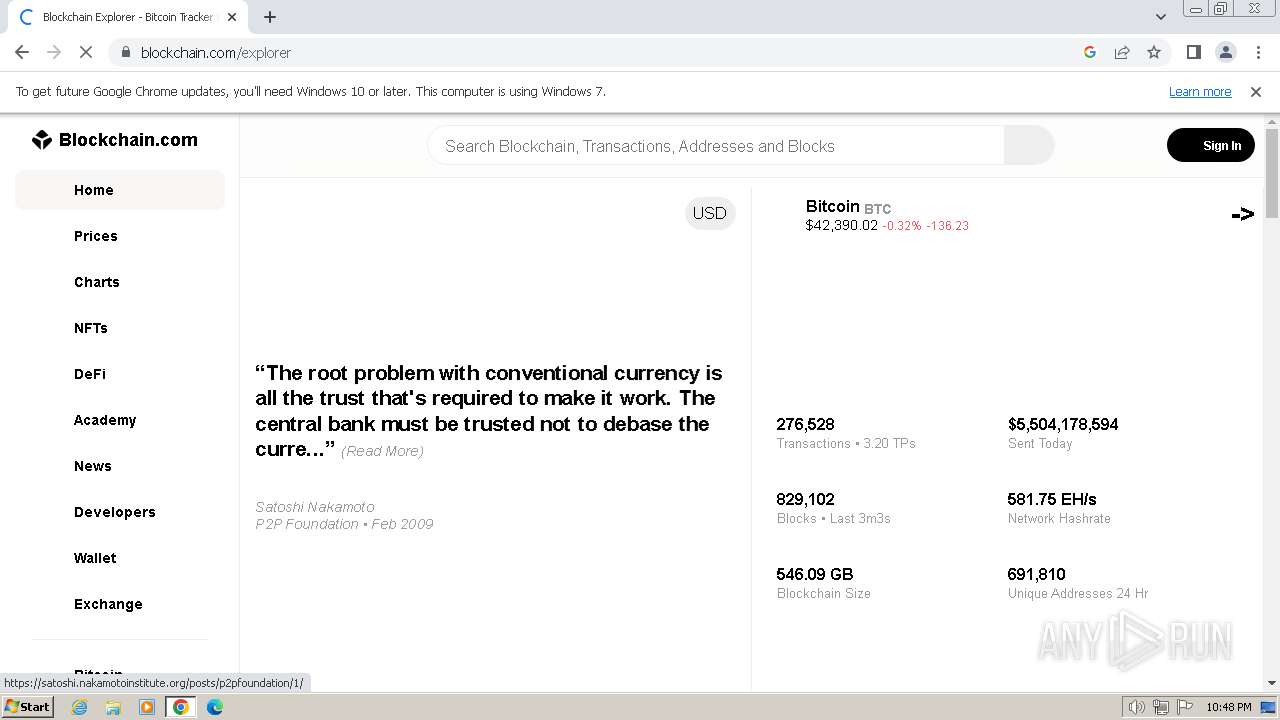1280x720 pixels.
Task: Open the Learn more link
Action: [x=1200, y=92]
